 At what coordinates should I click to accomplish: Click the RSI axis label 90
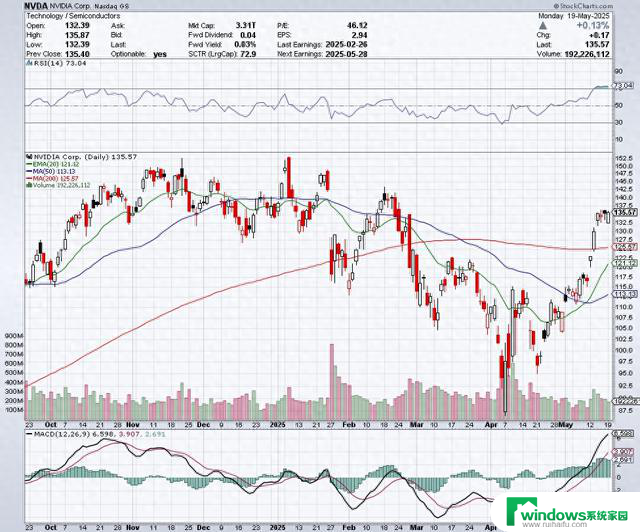[619, 71]
